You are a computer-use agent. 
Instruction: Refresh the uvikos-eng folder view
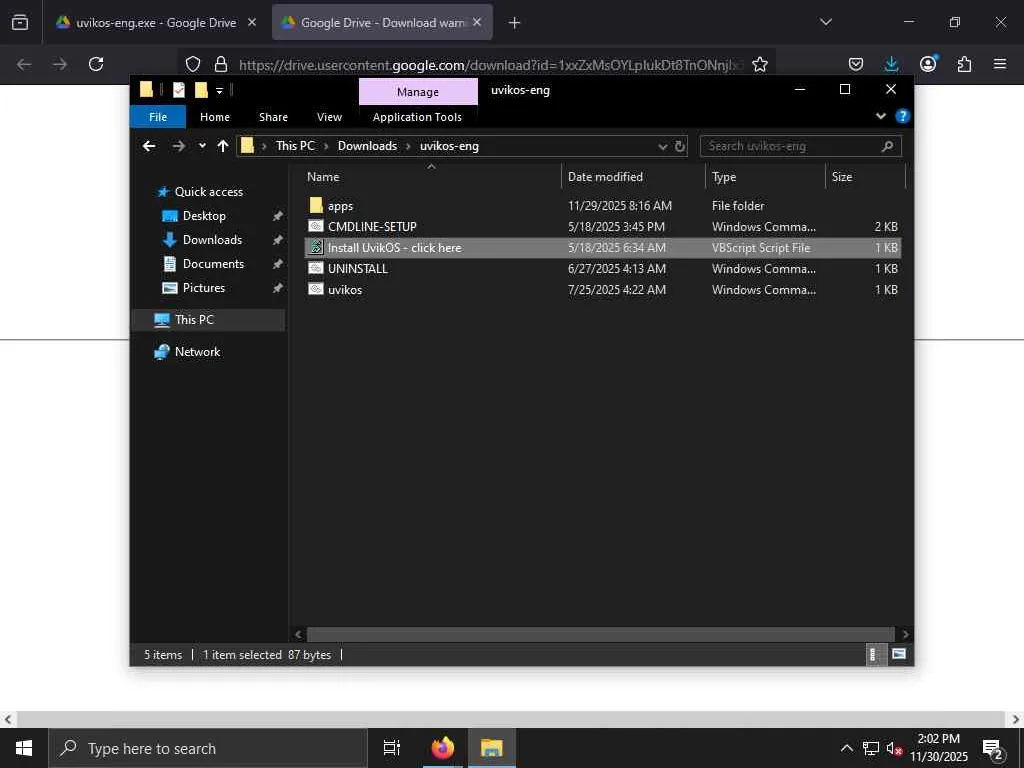(680, 146)
